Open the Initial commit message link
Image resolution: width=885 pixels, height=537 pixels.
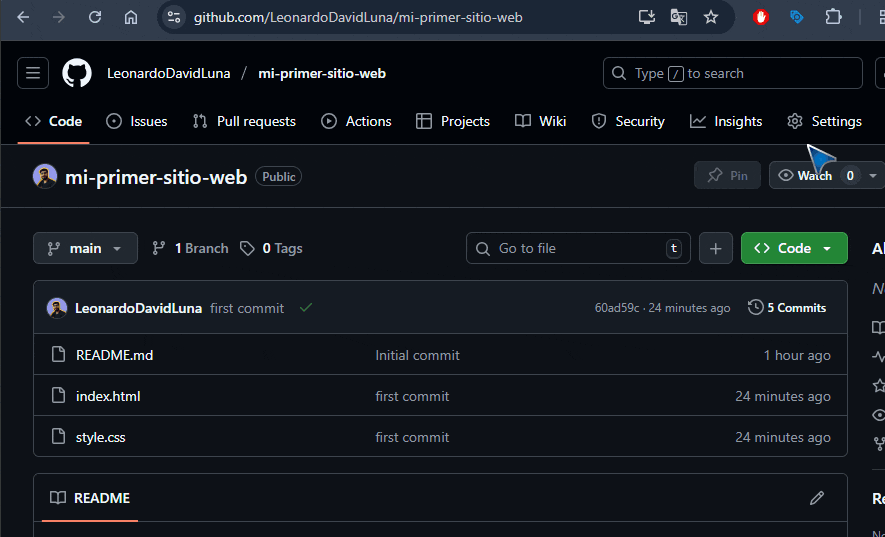pyautogui.click(x=417, y=355)
